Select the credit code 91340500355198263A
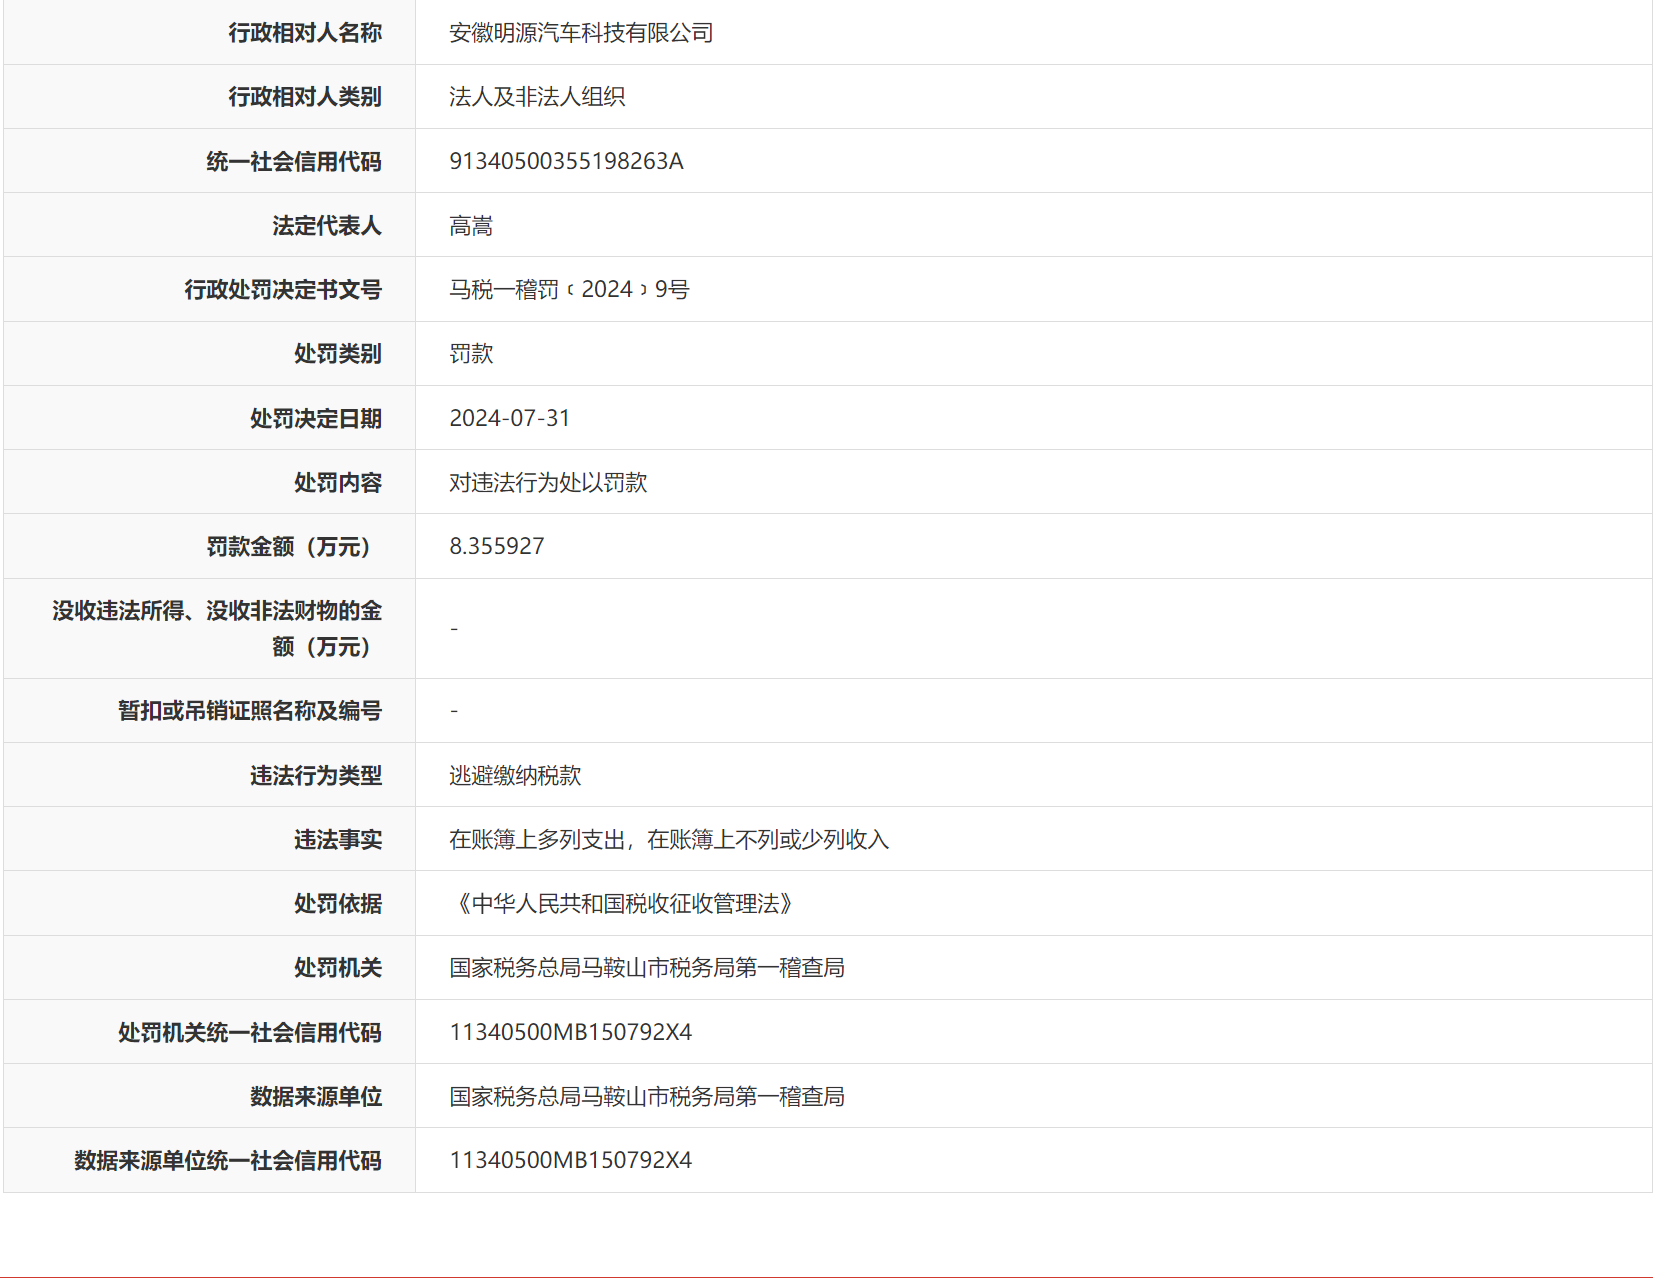This screenshot has height=1278, width=1653. [566, 161]
